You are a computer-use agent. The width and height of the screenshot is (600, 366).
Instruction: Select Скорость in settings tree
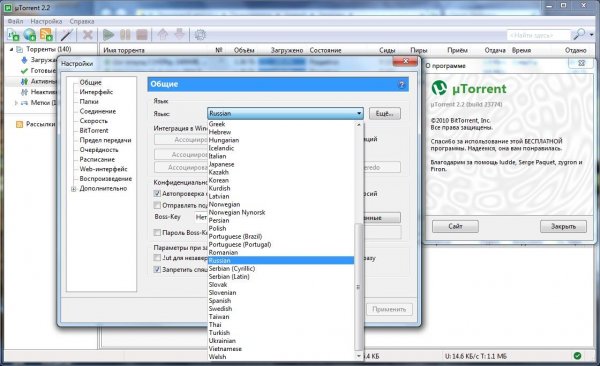[94, 121]
